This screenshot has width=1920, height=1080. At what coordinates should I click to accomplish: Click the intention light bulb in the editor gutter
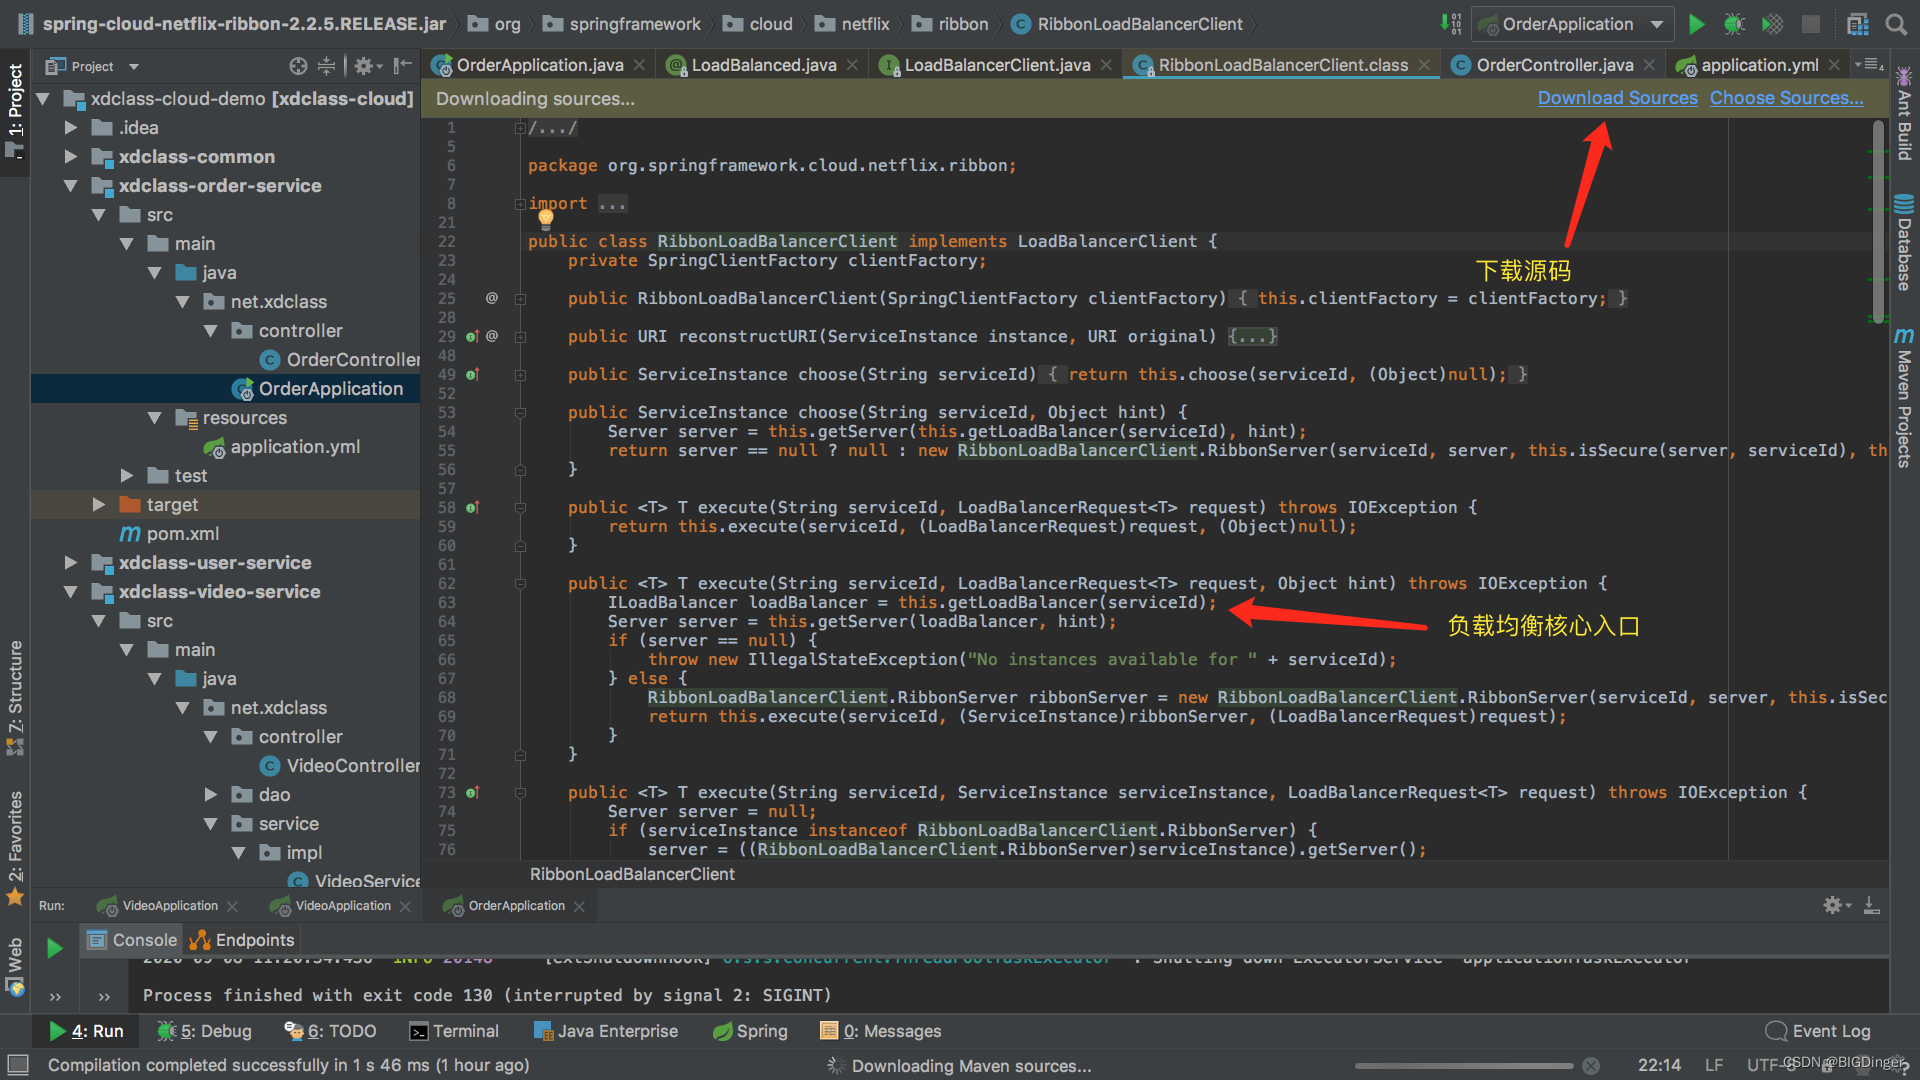[545, 218]
